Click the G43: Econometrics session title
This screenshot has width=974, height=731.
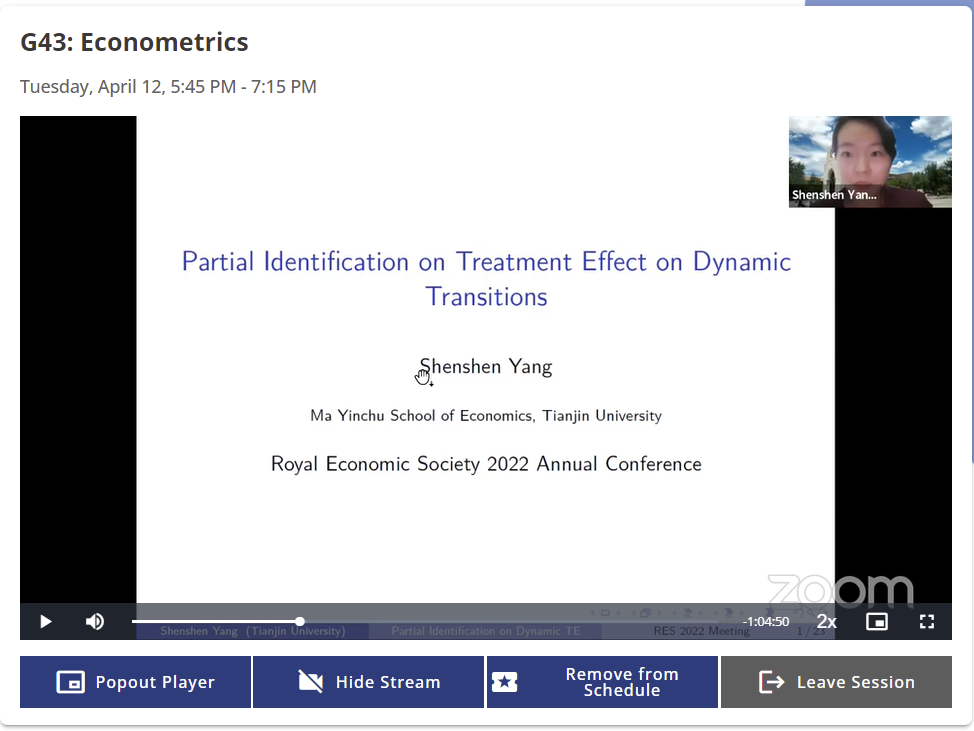click(134, 42)
